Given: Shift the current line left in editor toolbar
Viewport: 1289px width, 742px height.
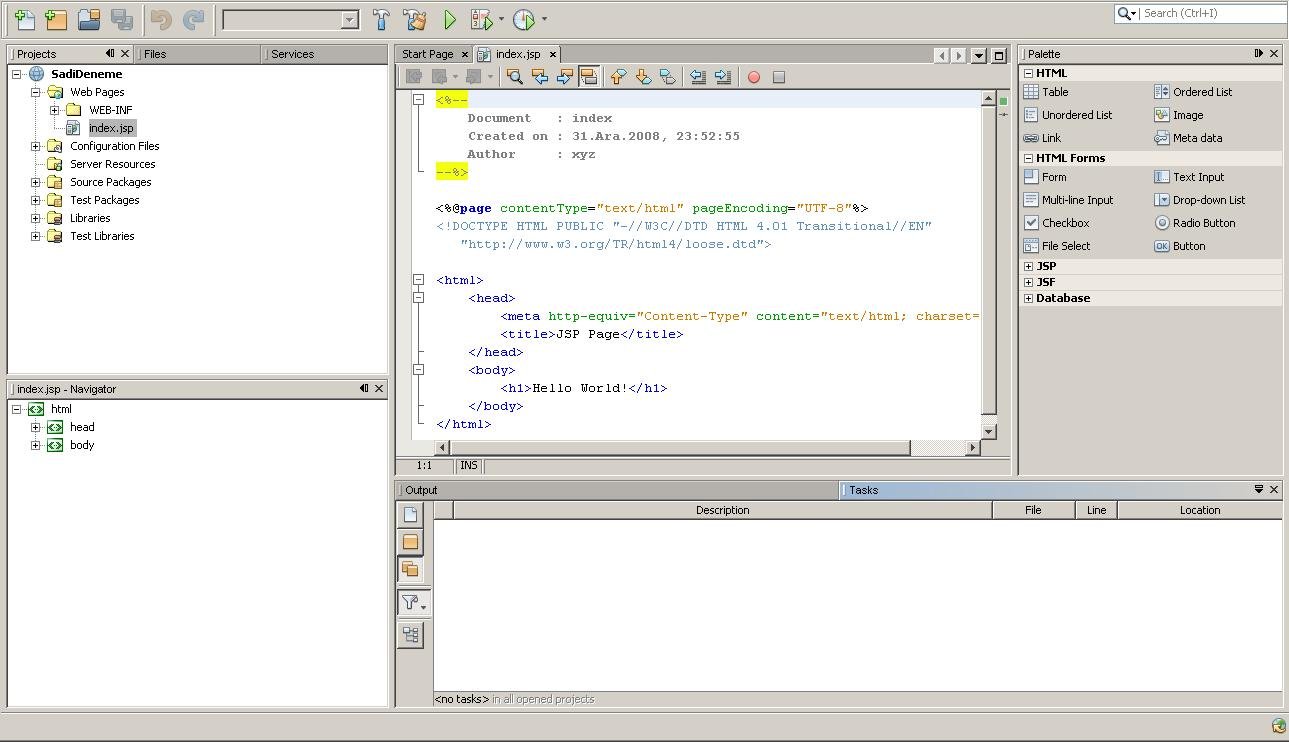Looking at the screenshot, I should pos(697,76).
